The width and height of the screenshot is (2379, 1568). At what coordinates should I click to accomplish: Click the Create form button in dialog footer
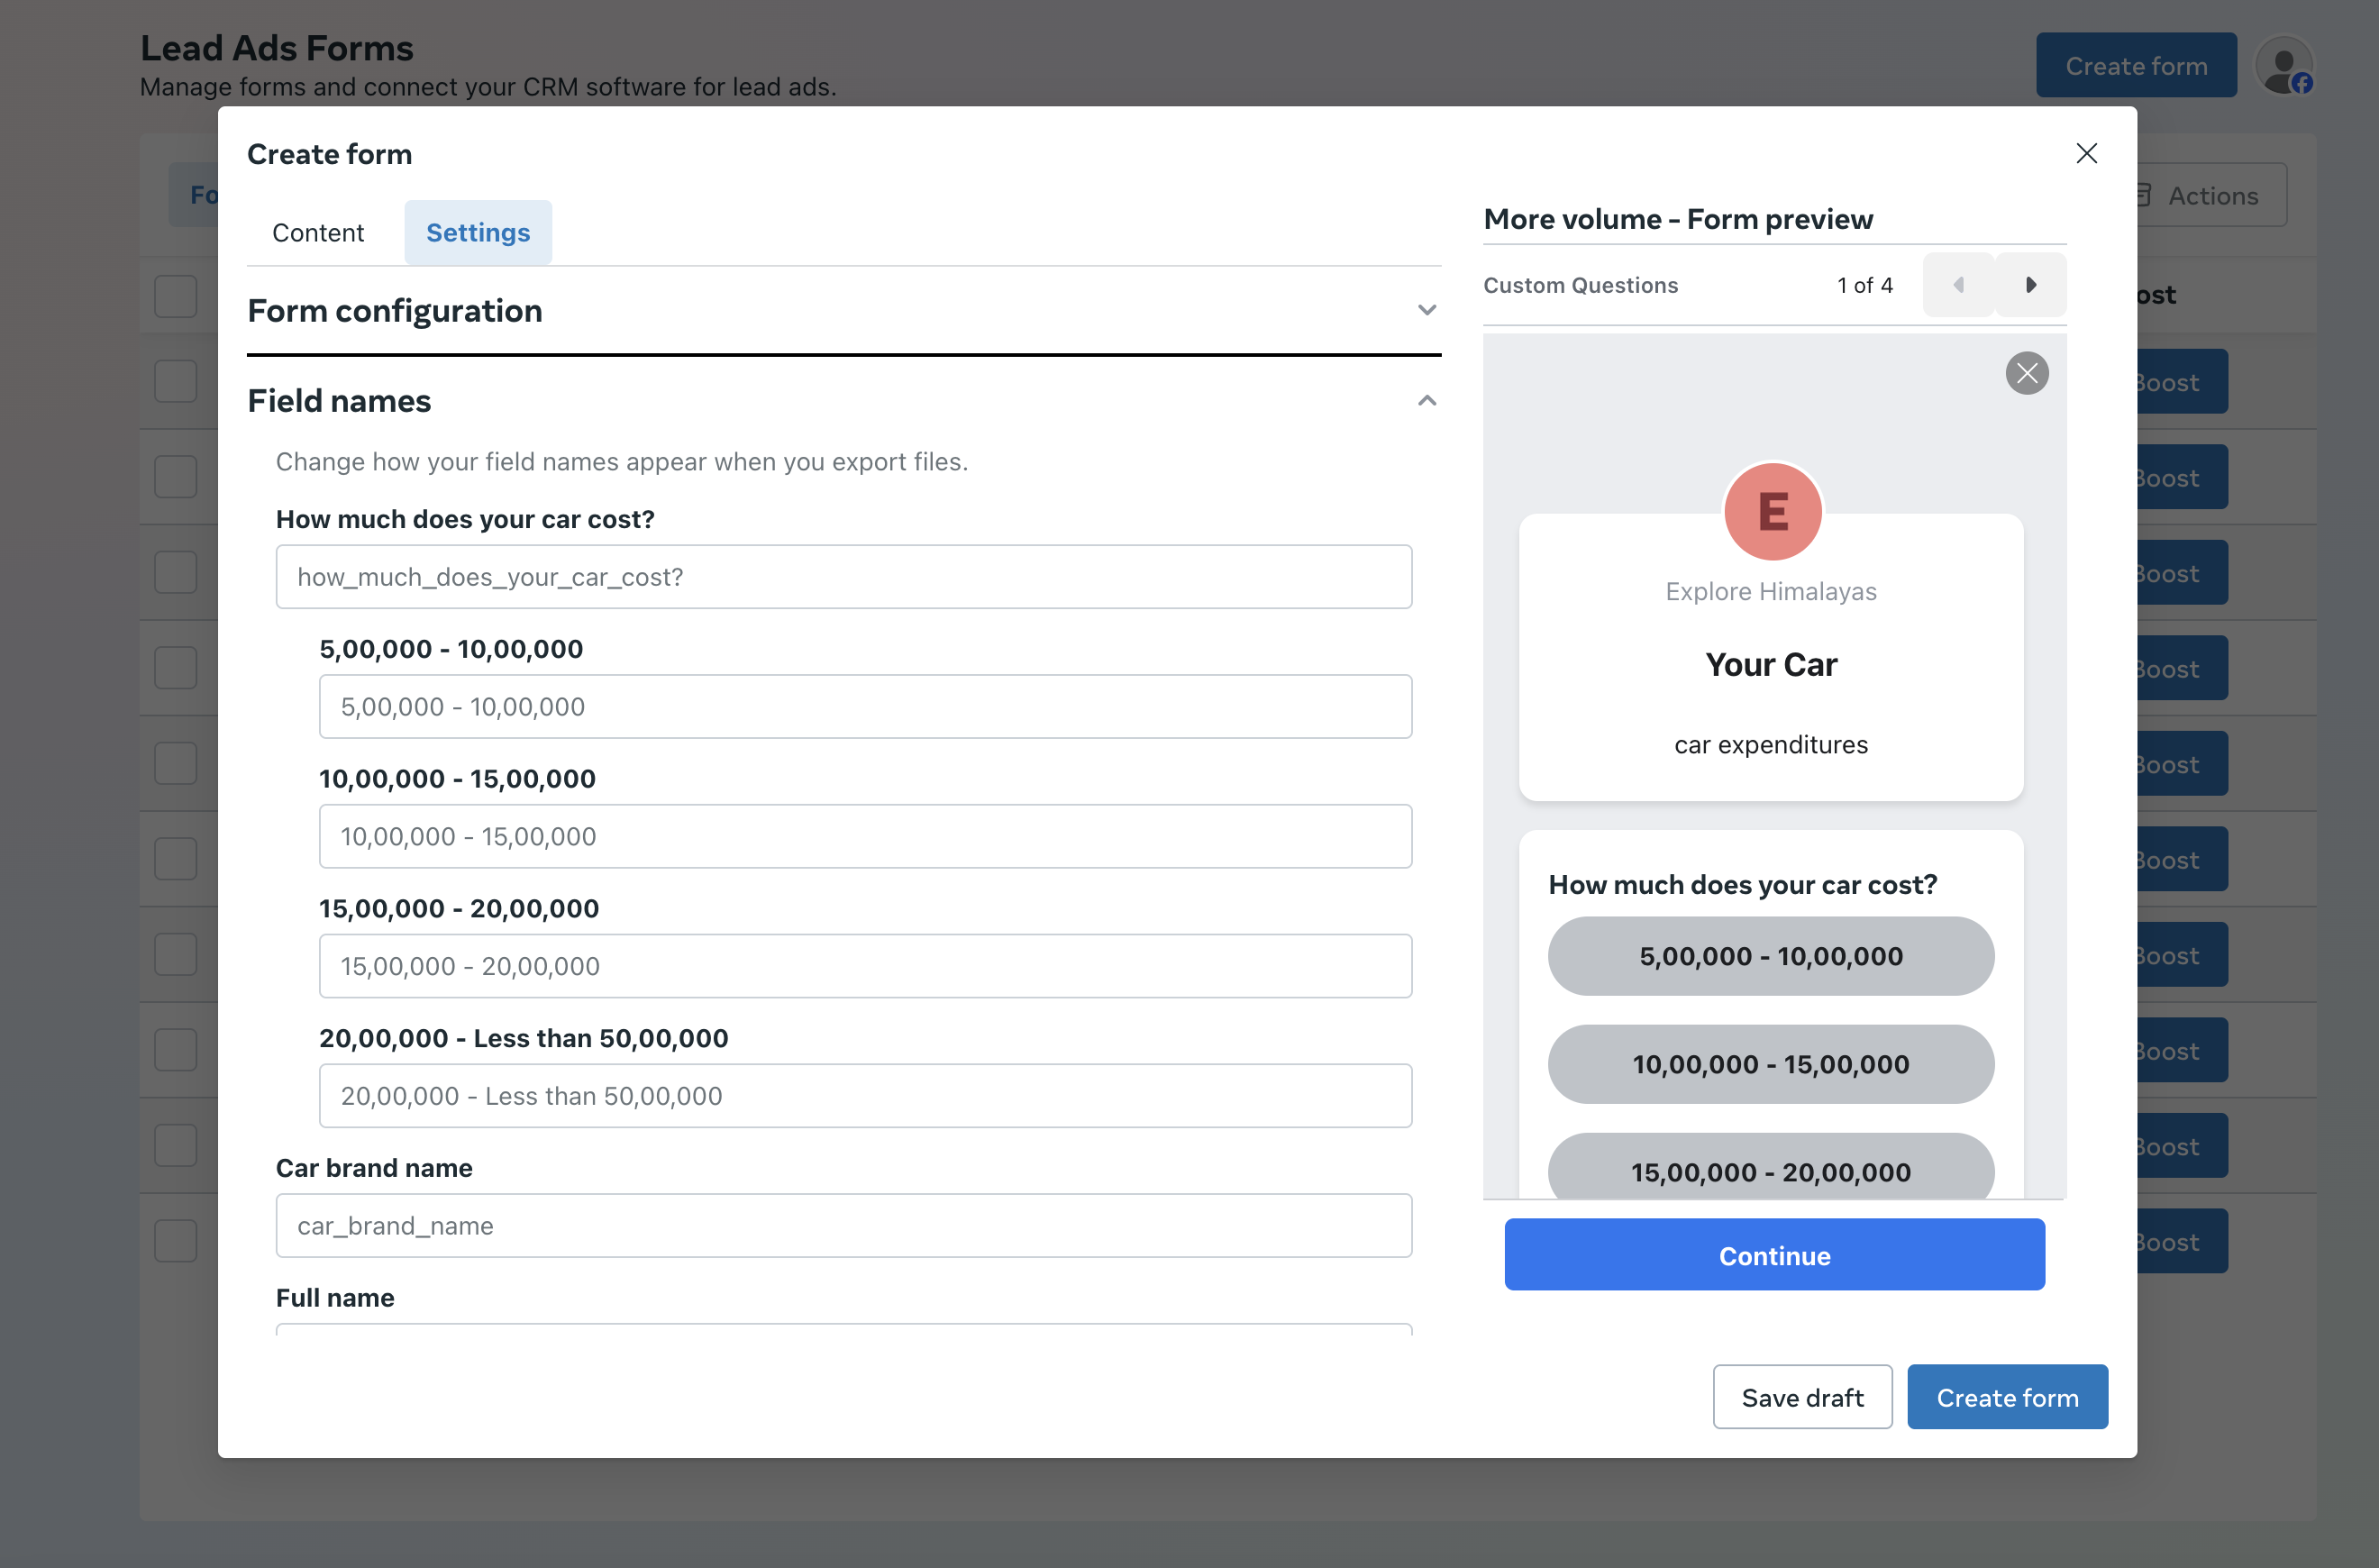coord(2006,1396)
